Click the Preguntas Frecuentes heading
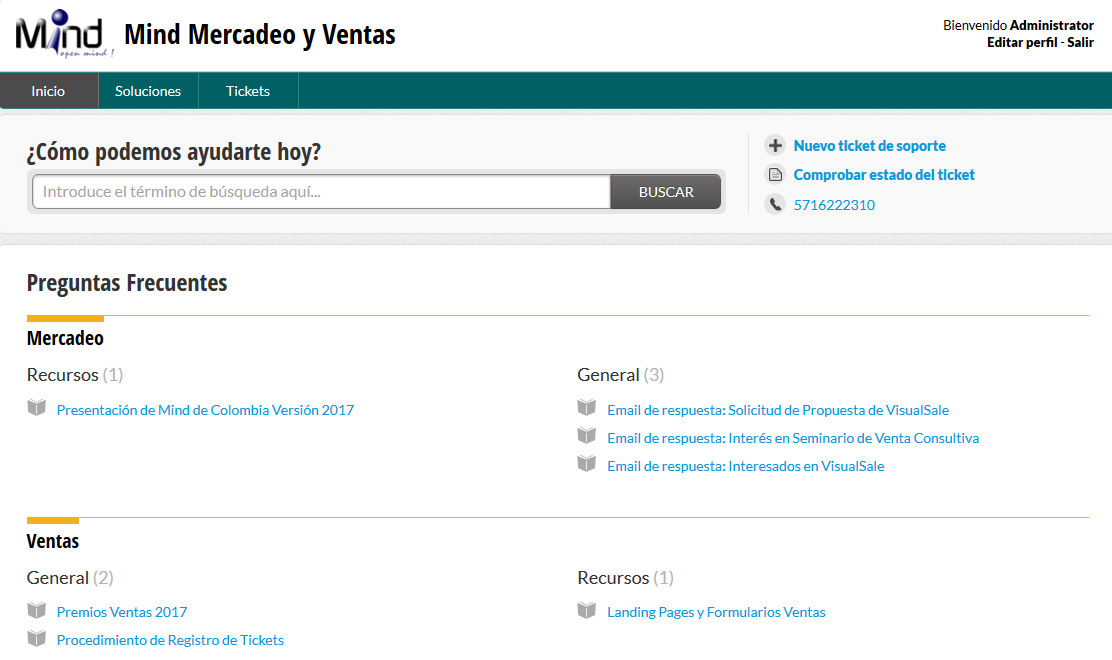This screenshot has height=660, width=1112. click(x=127, y=283)
